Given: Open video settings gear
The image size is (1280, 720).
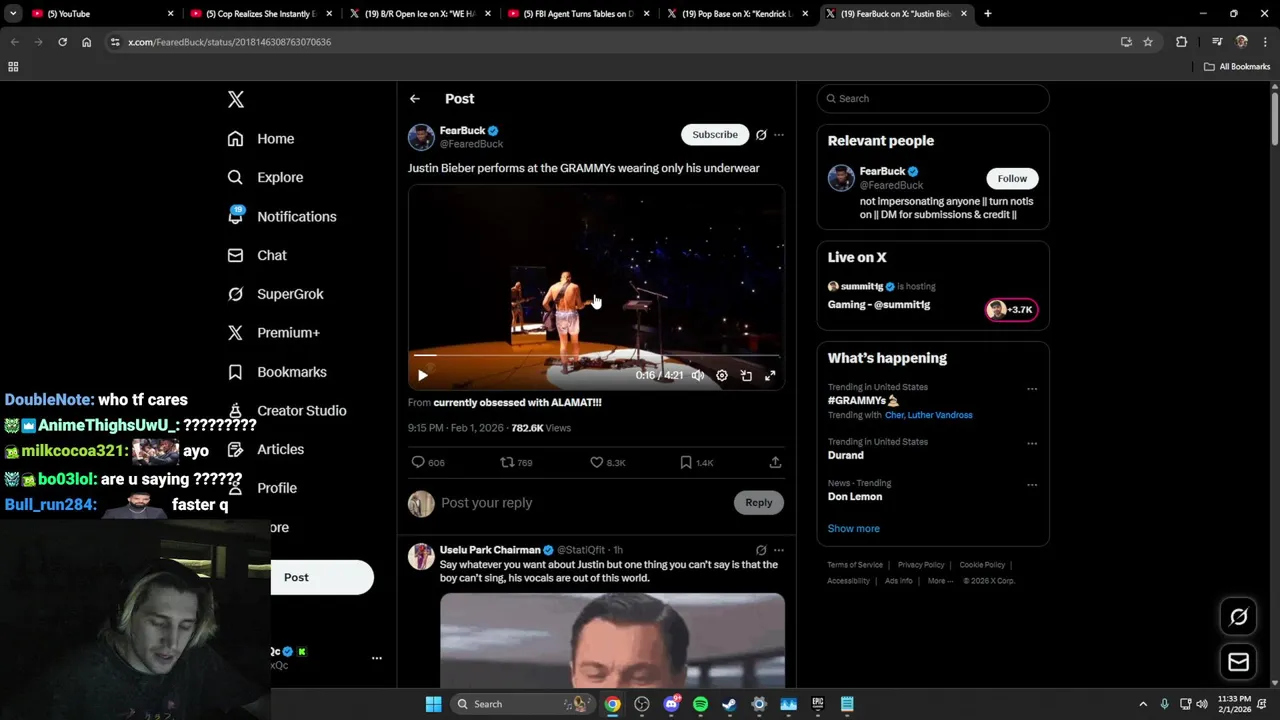Looking at the screenshot, I should 722,376.
